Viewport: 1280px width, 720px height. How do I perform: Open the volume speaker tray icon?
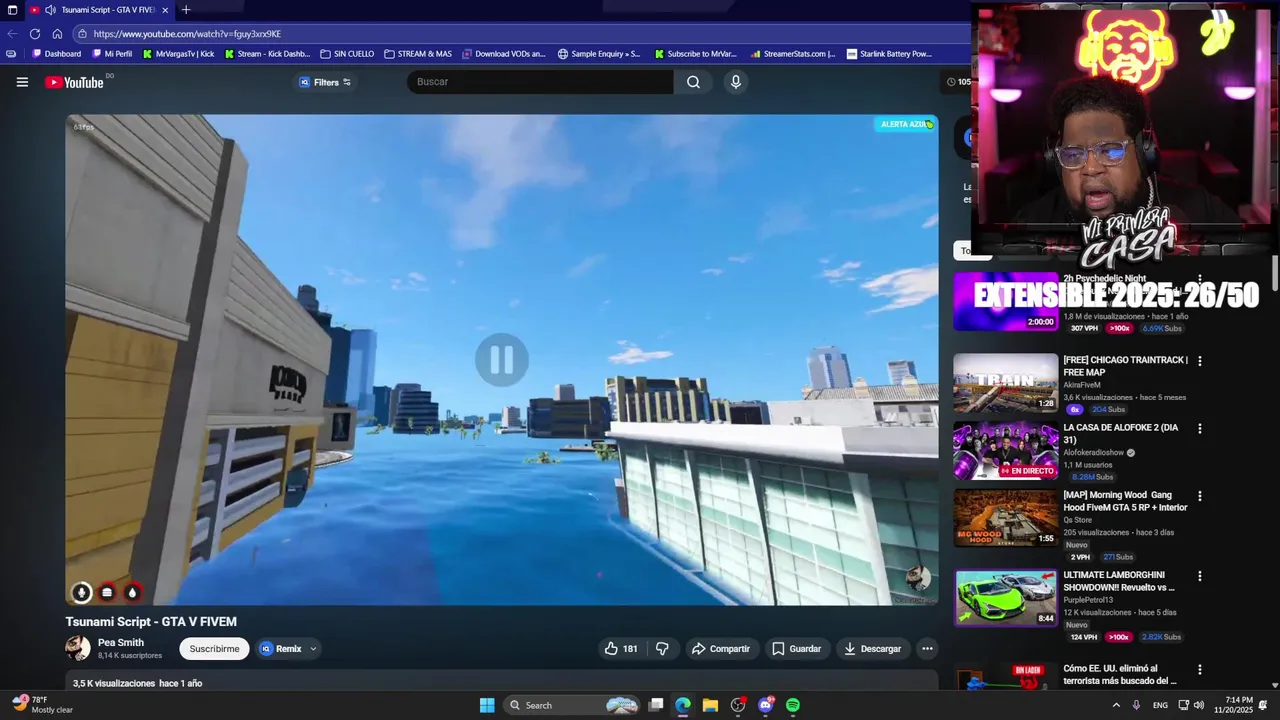point(1198,705)
